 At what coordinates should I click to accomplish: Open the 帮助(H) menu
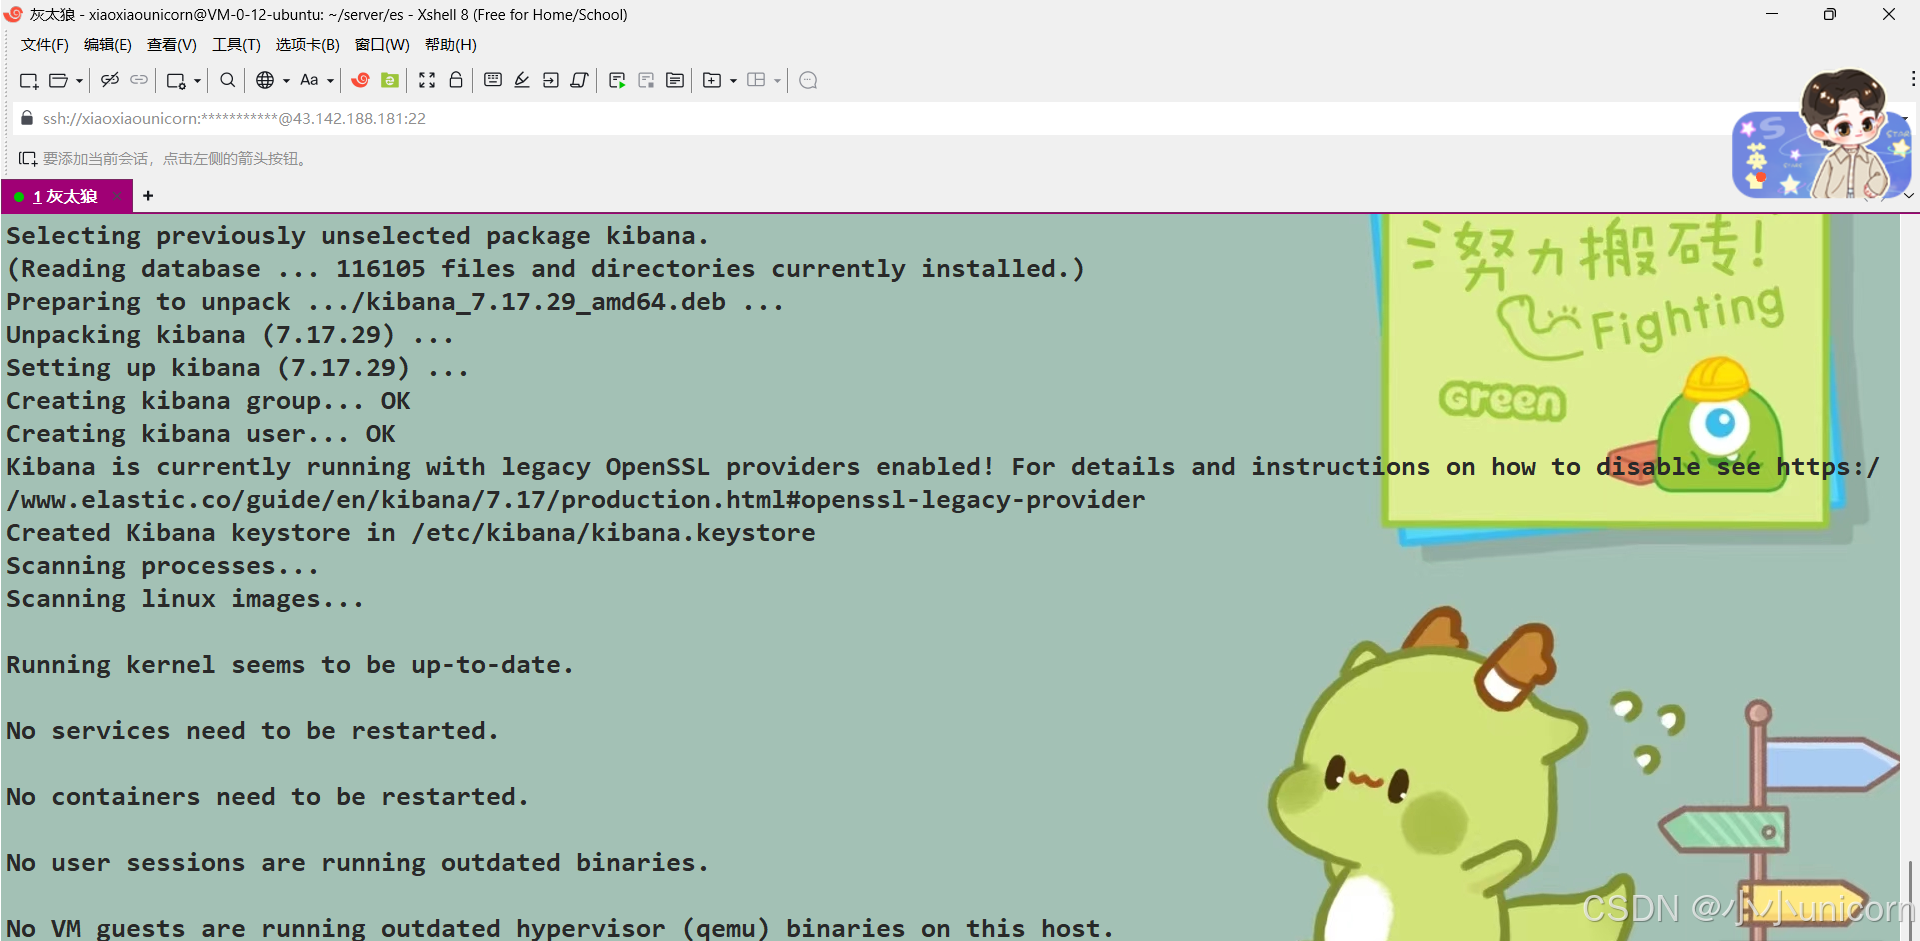pos(451,45)
